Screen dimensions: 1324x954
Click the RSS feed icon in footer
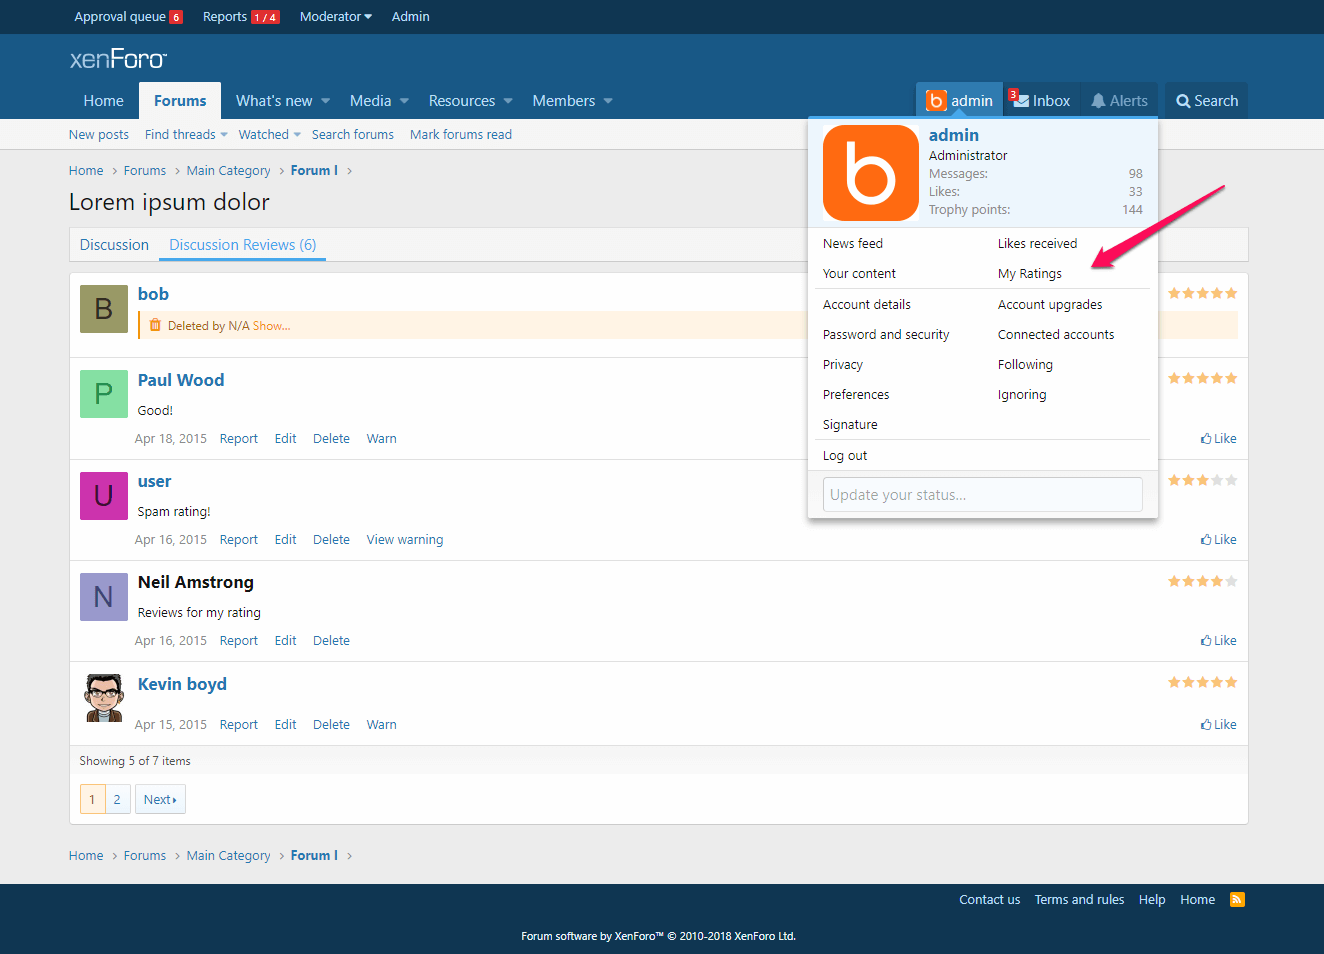[x=1237, y=899]
